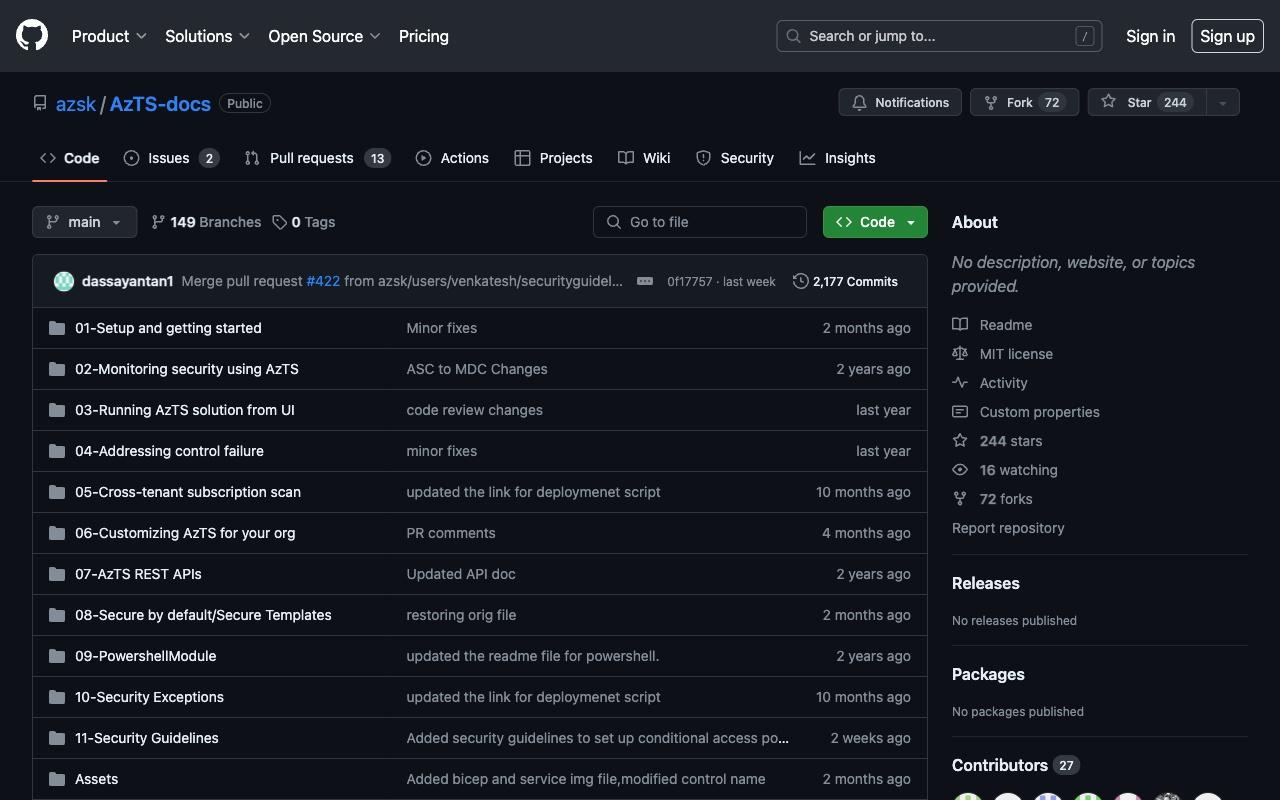This screenshot has width=1280, height=800.
Task: Open the AzTS-docs repository link
Action: coord(160,104)
